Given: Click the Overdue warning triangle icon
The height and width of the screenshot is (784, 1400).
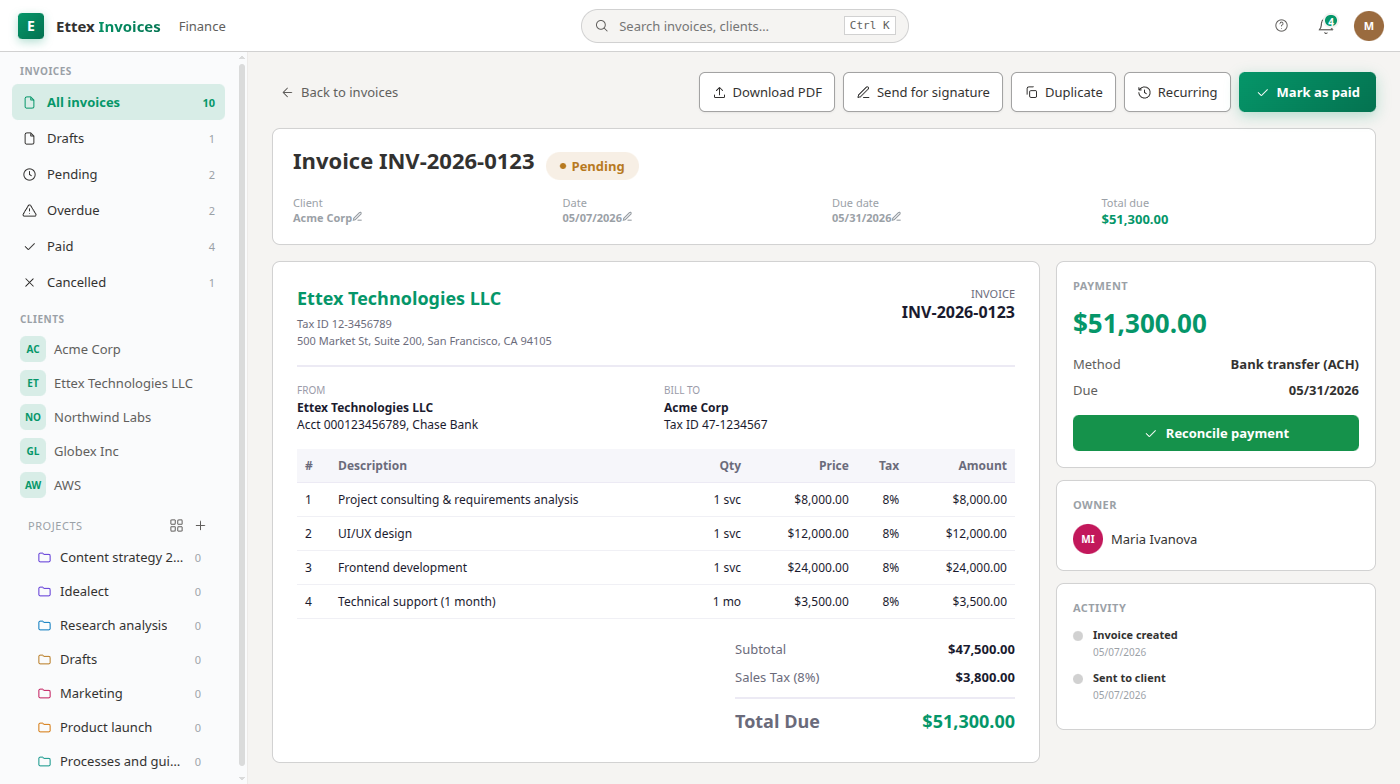Looking at the screenshot, I should 29,210.
